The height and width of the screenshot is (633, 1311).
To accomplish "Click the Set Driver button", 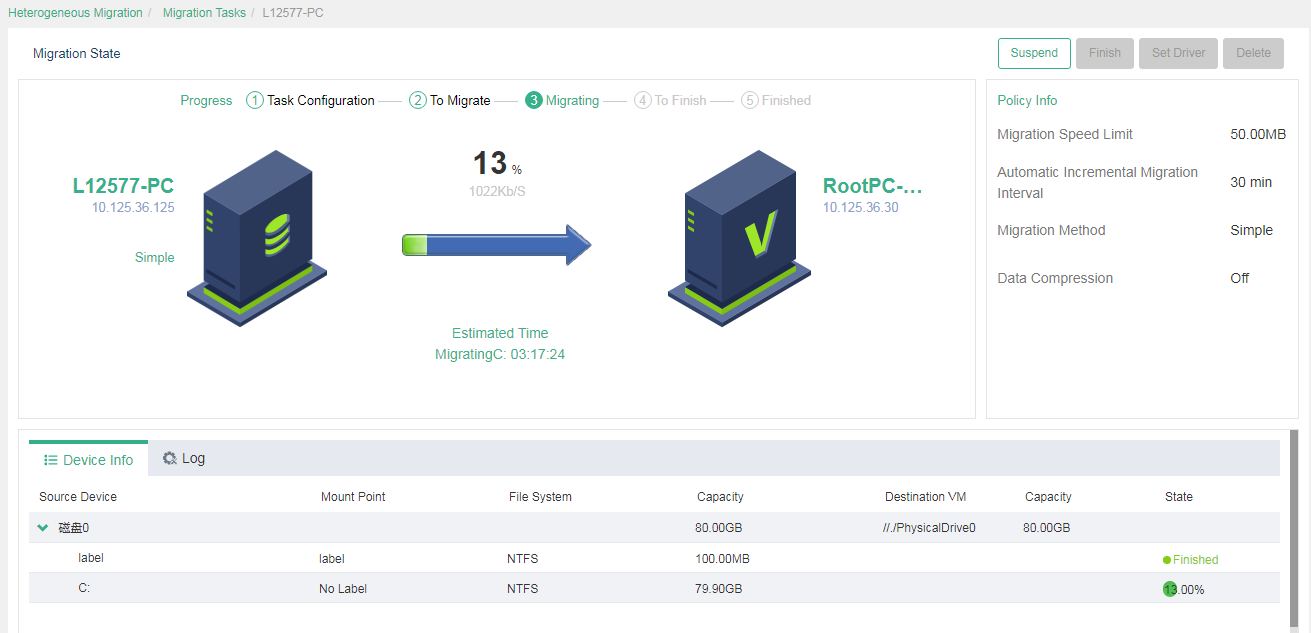I will [x=1178, y=53].
